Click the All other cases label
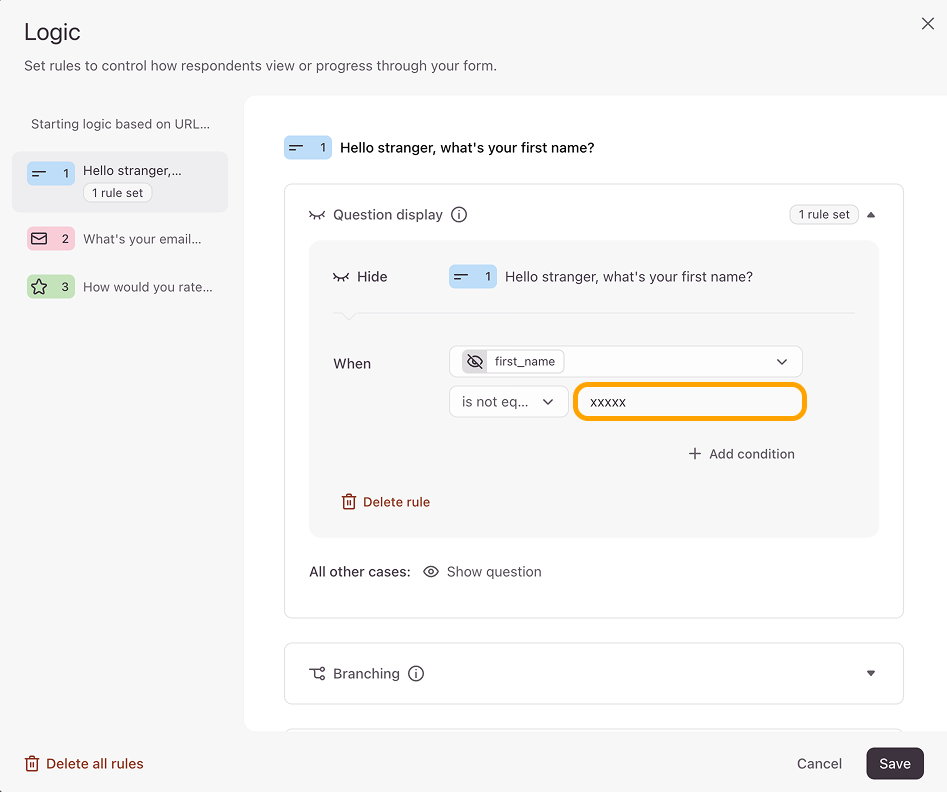This screenshot has height=792, width=947. (x=360, y=571)
